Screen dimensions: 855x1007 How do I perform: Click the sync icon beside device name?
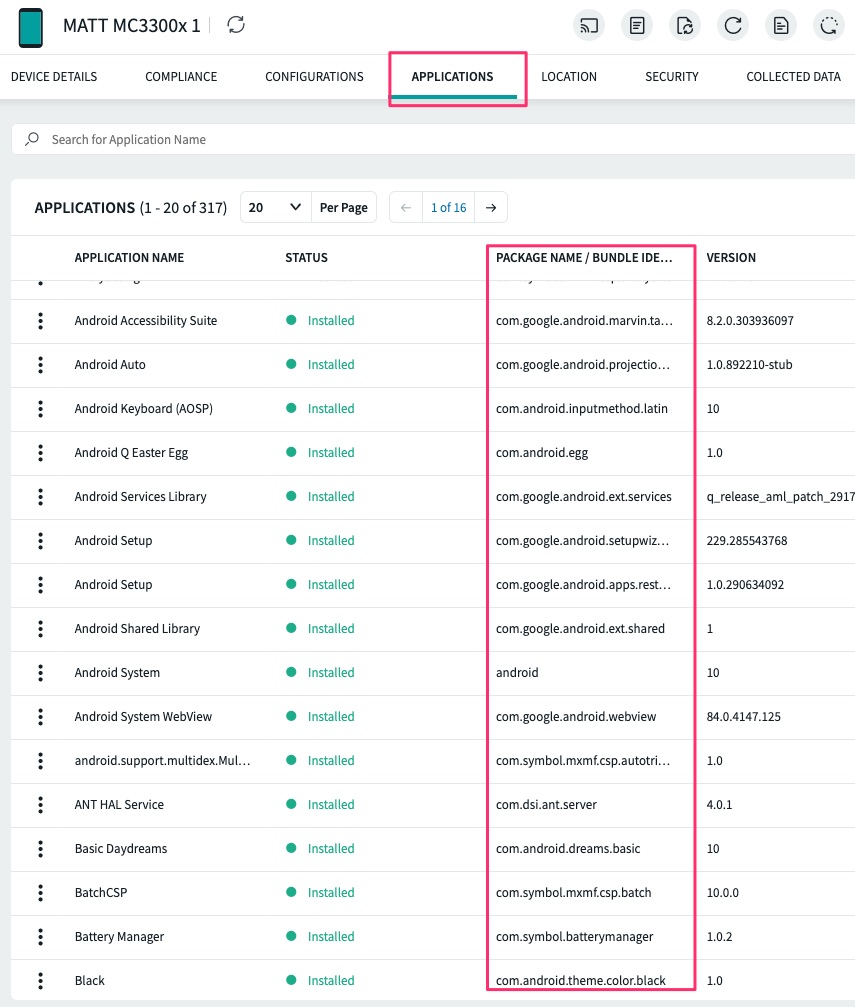pos(236,25)
